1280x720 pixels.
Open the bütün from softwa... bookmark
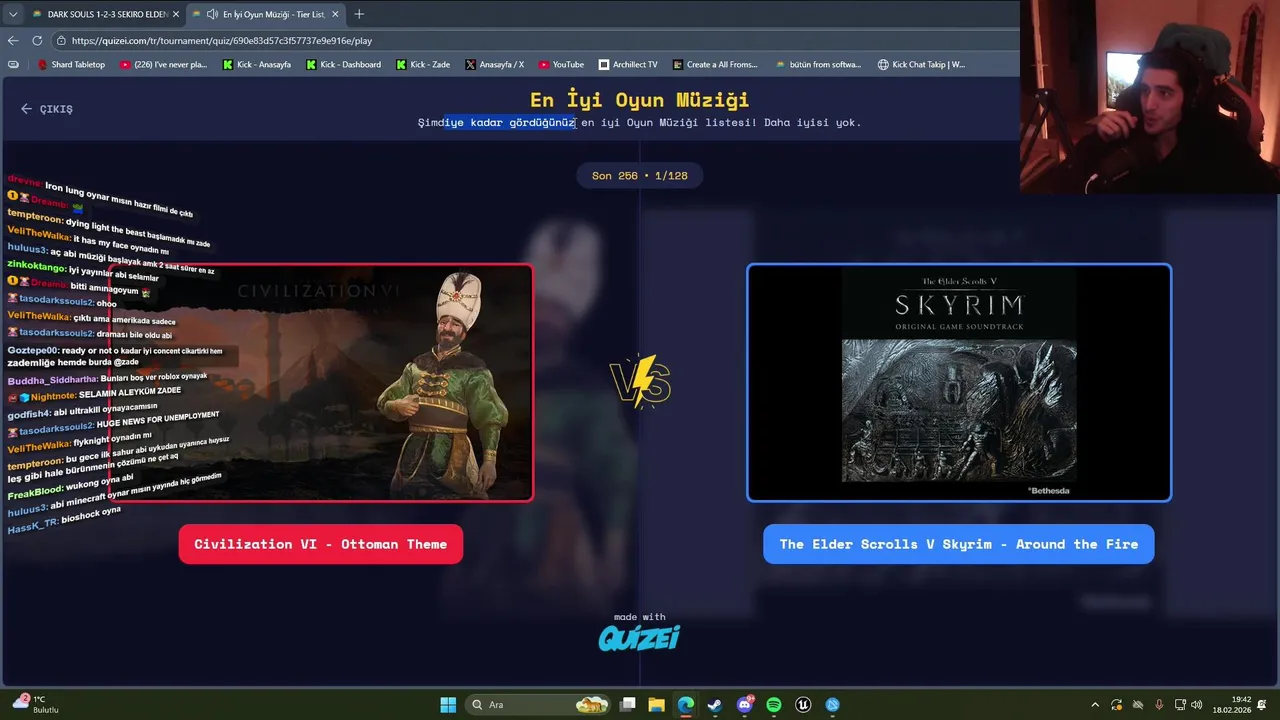point(818,64)
